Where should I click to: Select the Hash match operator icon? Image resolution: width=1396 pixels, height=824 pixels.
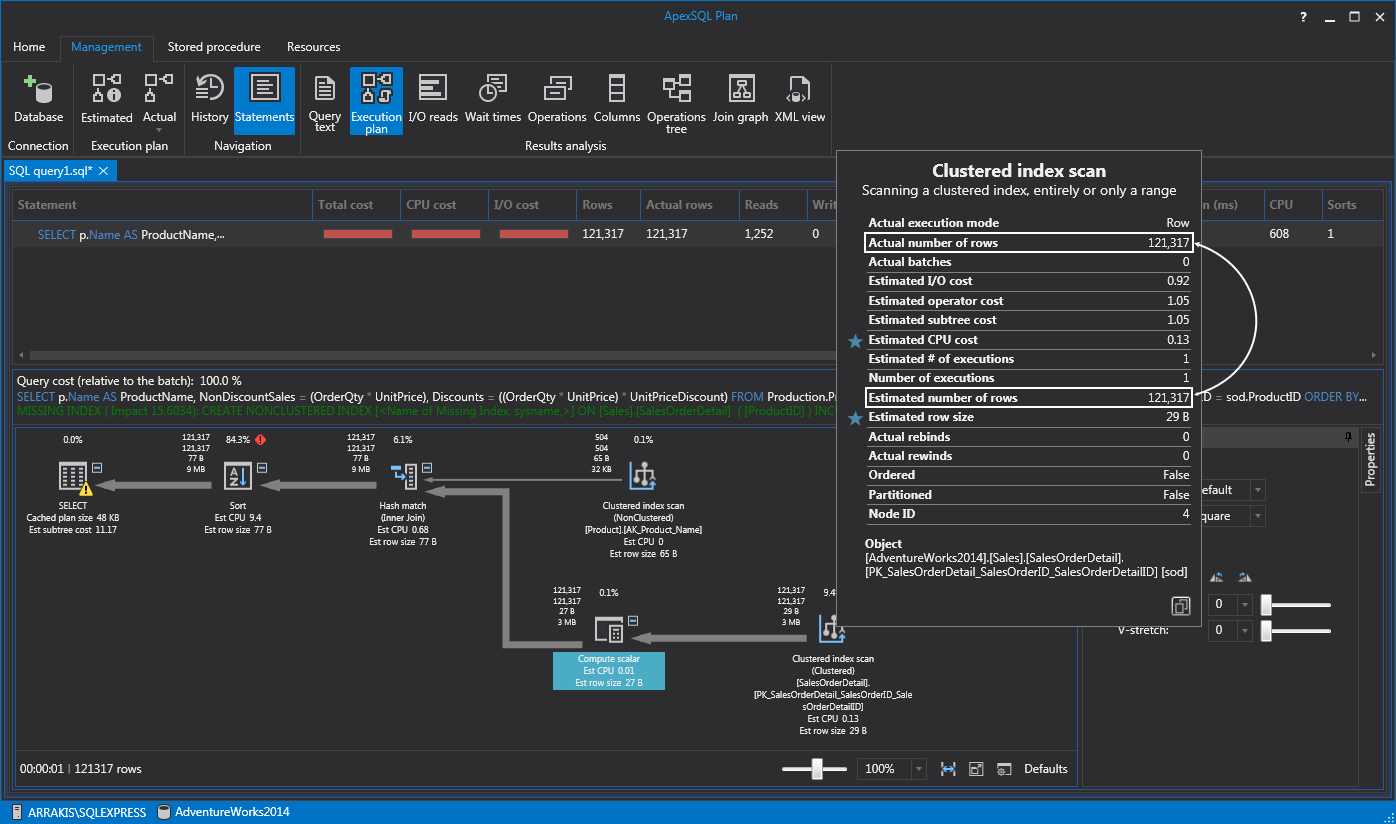[x=403, y=477]
